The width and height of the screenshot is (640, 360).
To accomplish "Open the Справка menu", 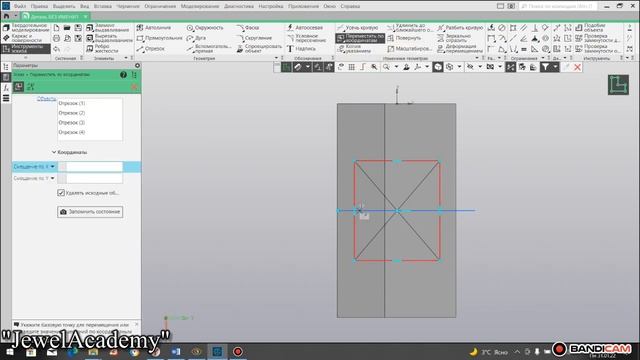I will coord(350,6).
